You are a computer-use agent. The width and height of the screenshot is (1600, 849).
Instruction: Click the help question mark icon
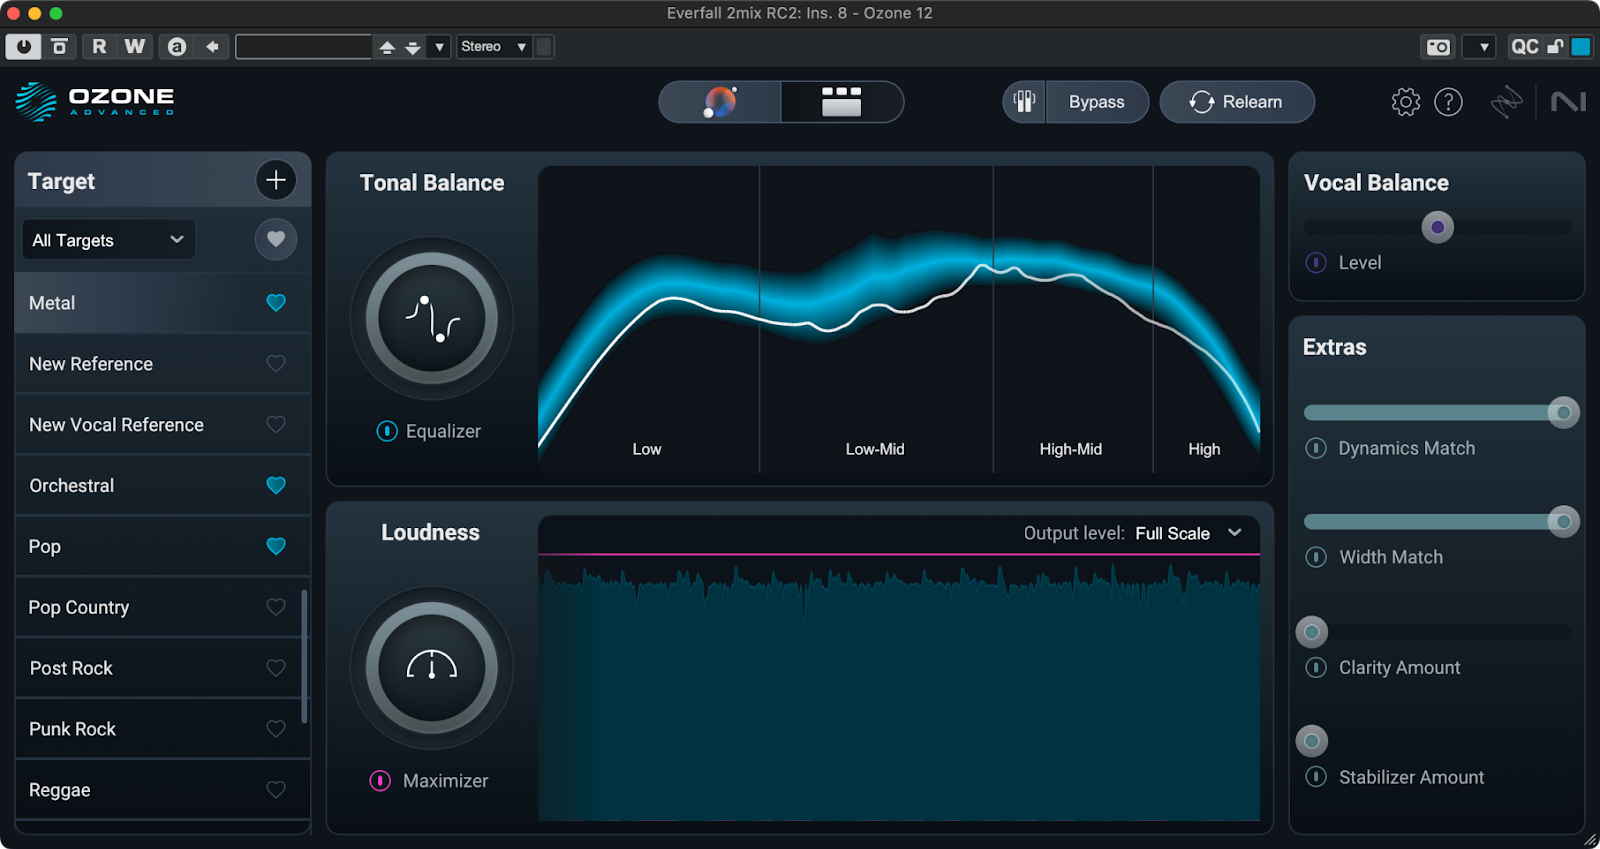pyautogui.click(x=1448, y=102)
